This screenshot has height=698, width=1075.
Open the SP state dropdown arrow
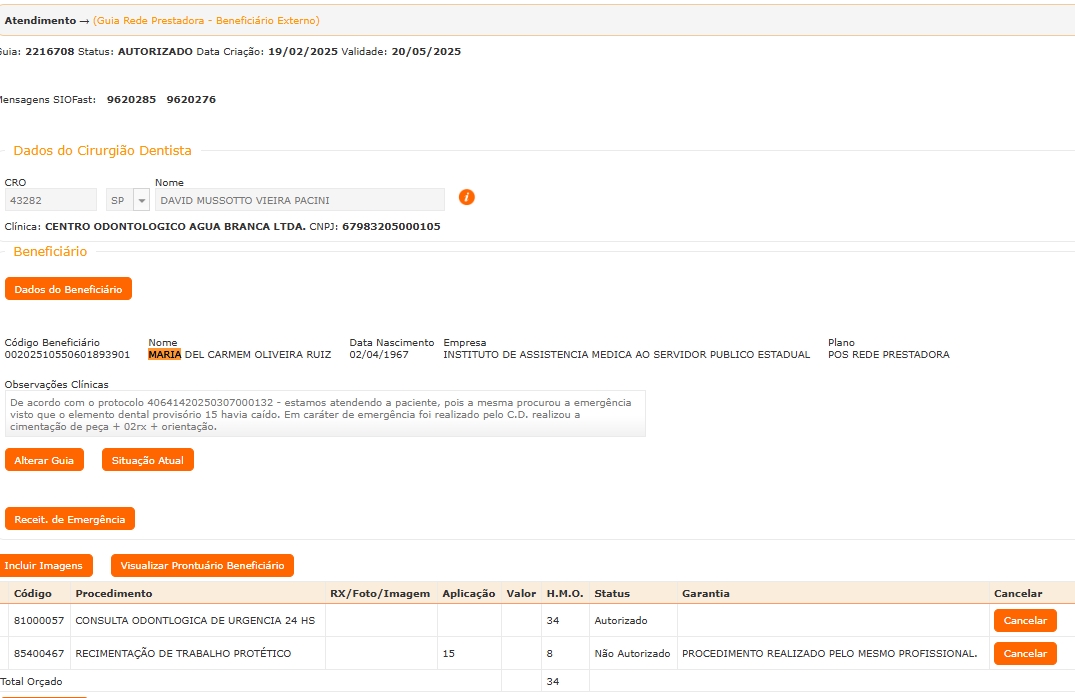pos(141,200)
